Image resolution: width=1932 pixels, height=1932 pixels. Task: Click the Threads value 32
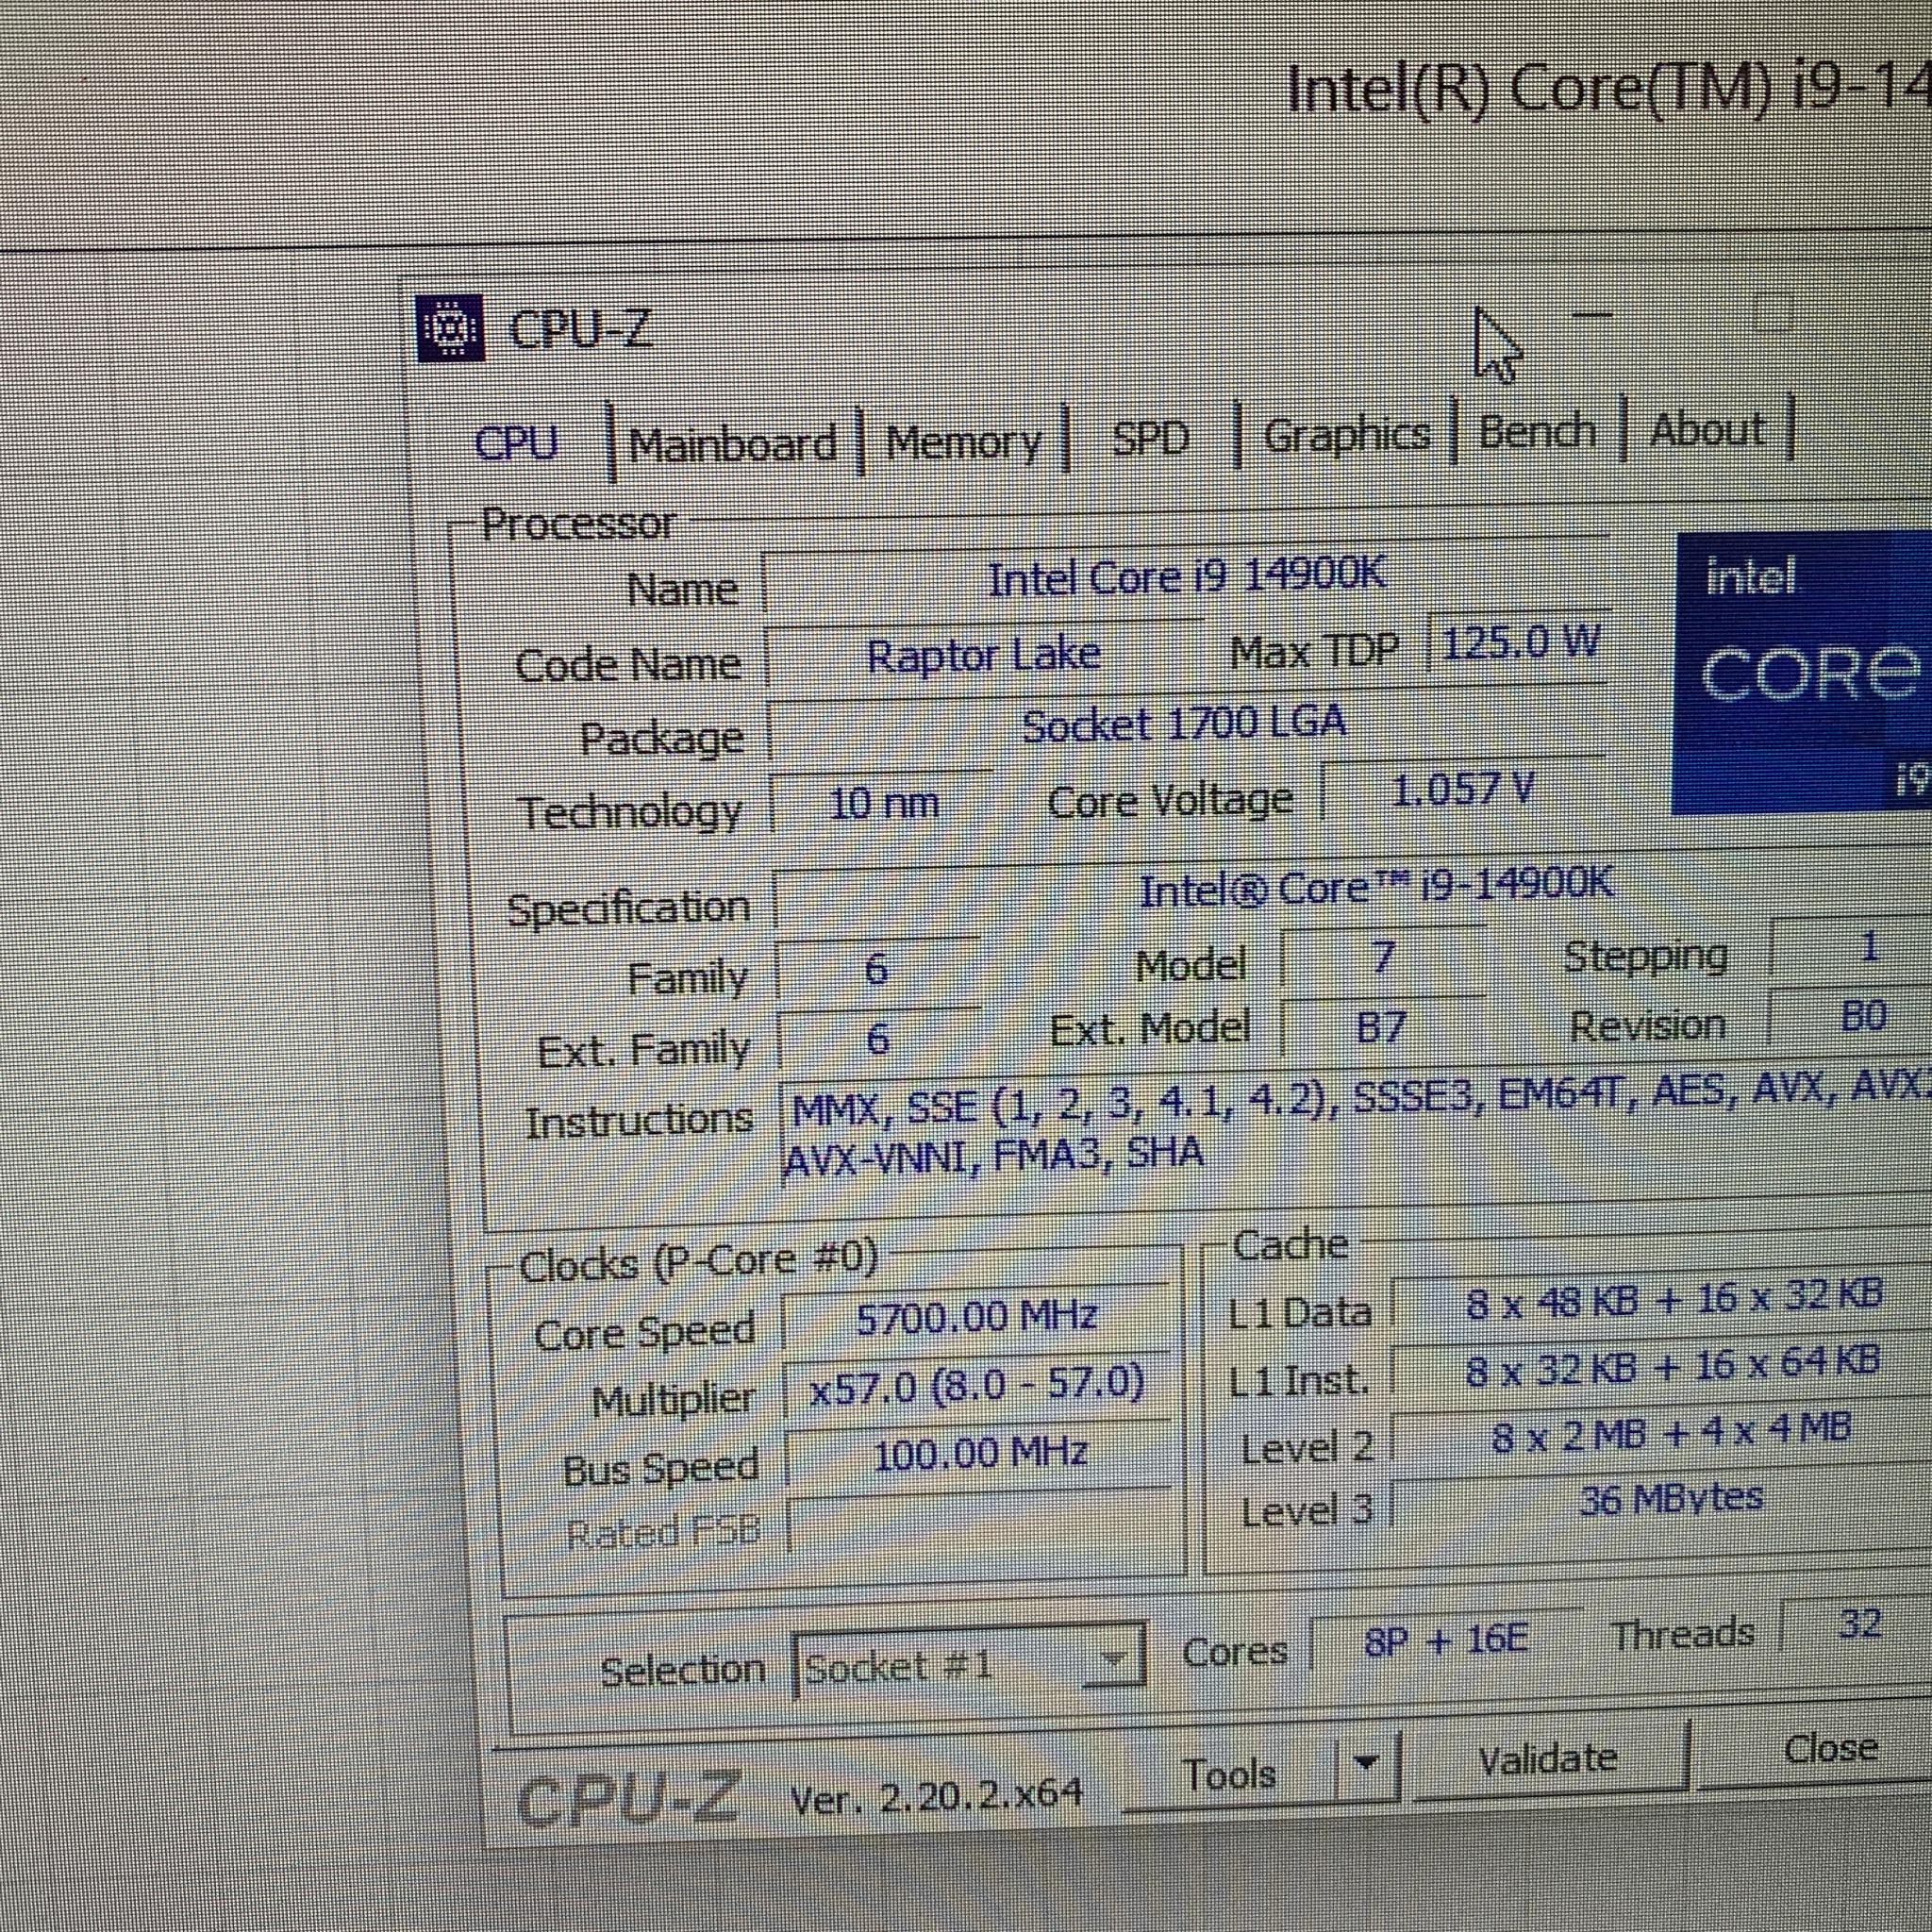[1858, 1623]
